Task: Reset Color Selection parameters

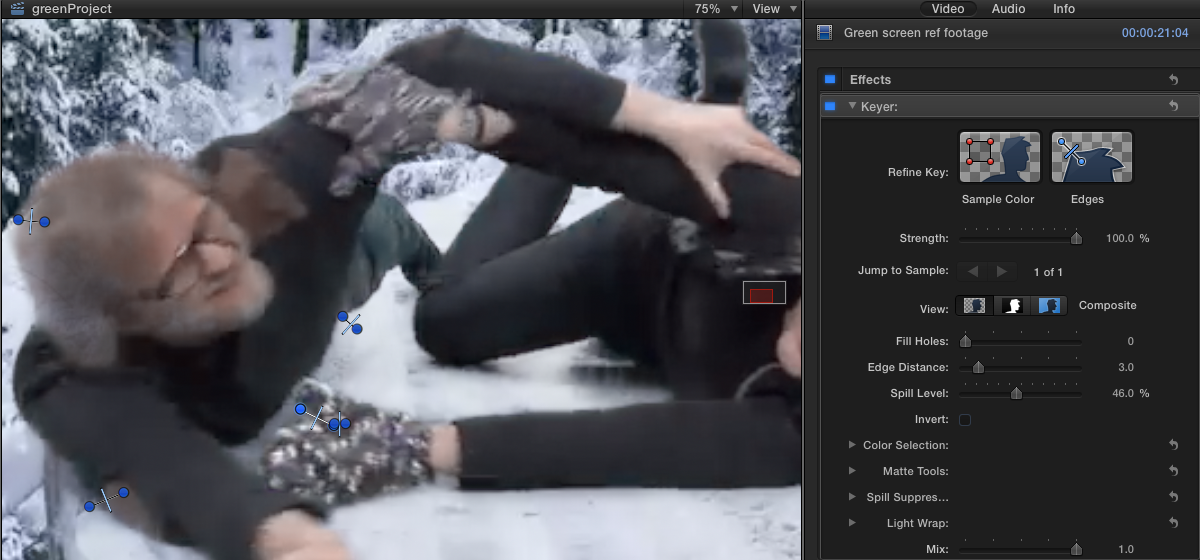Action: (1174, 445)
